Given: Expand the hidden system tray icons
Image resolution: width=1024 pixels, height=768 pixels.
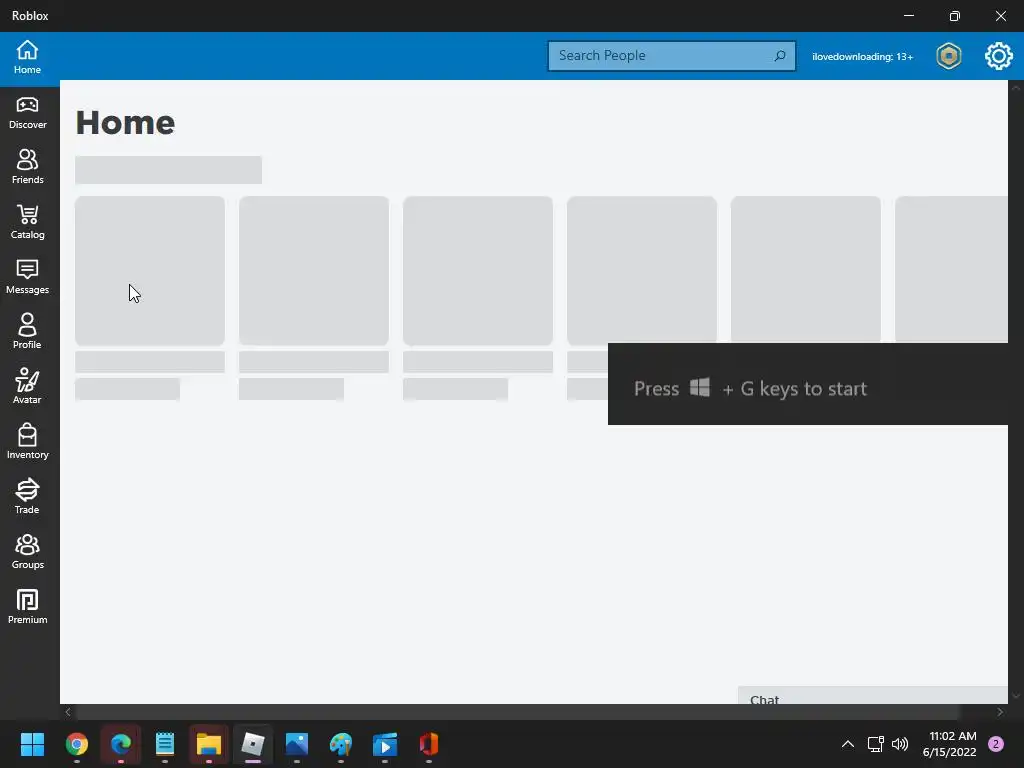Looking at the screenshot, I should 848,744.
